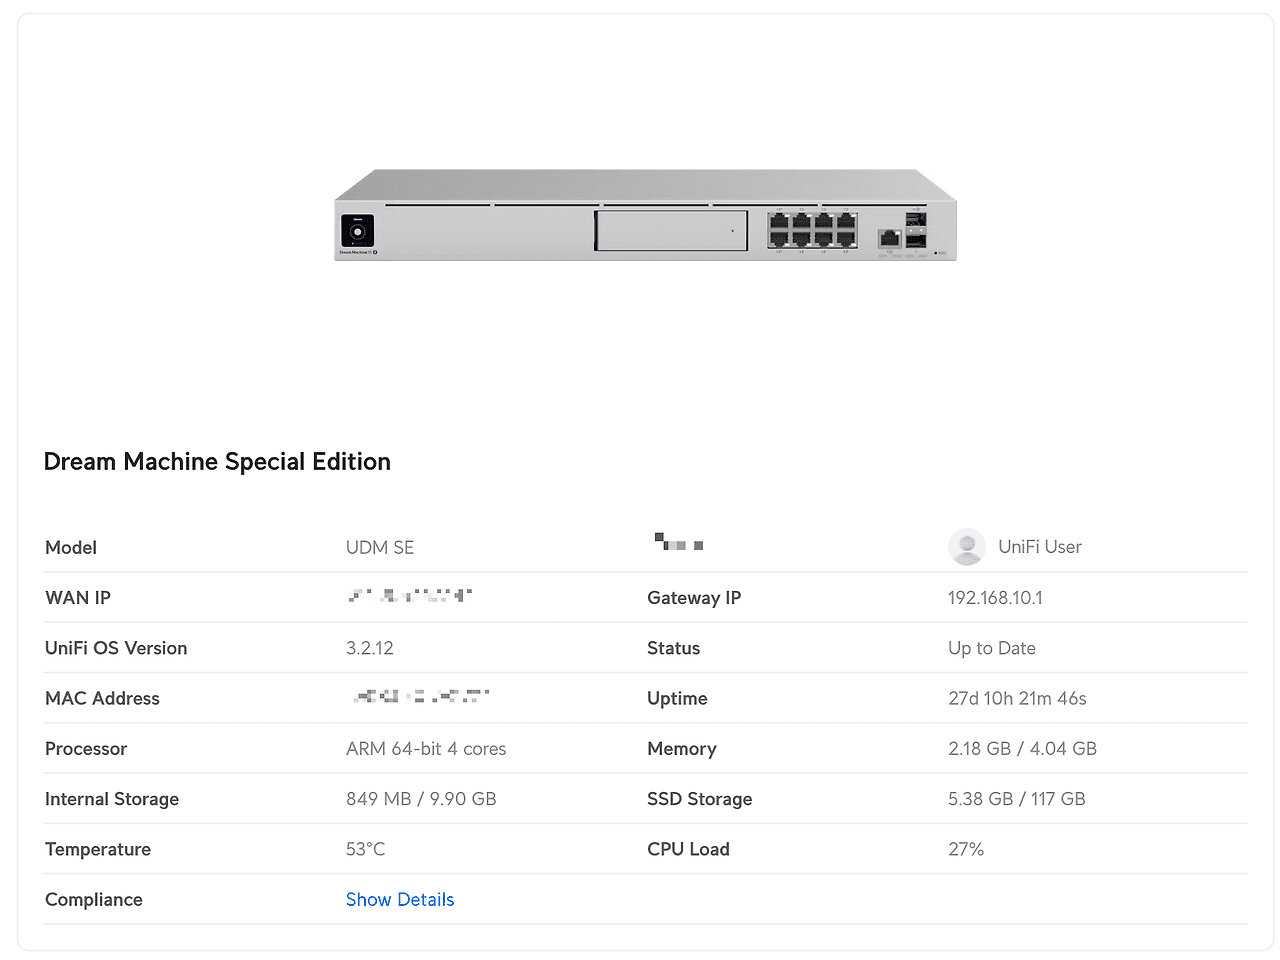Viewport: 1280px width, 960px height.
Task: Click the UniFi User account name
Action: (1040, 547)
